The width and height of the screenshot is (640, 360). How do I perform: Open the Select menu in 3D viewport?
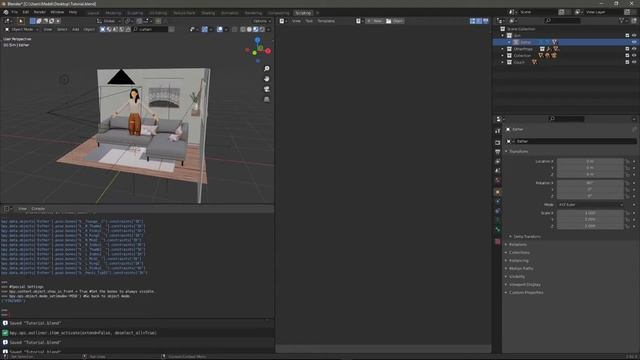(x=62, y=29)
